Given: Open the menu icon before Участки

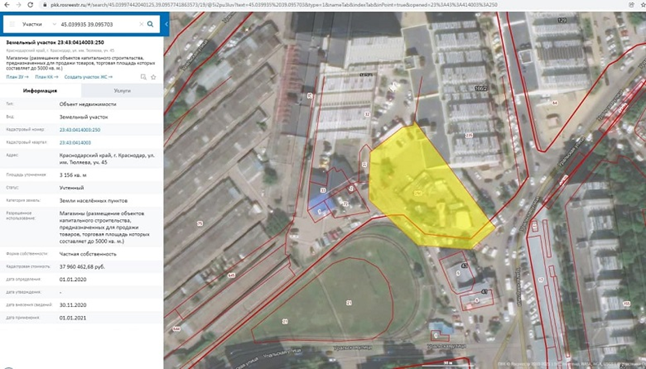Looking at the screenshot, I should click(x=12, y=24).
